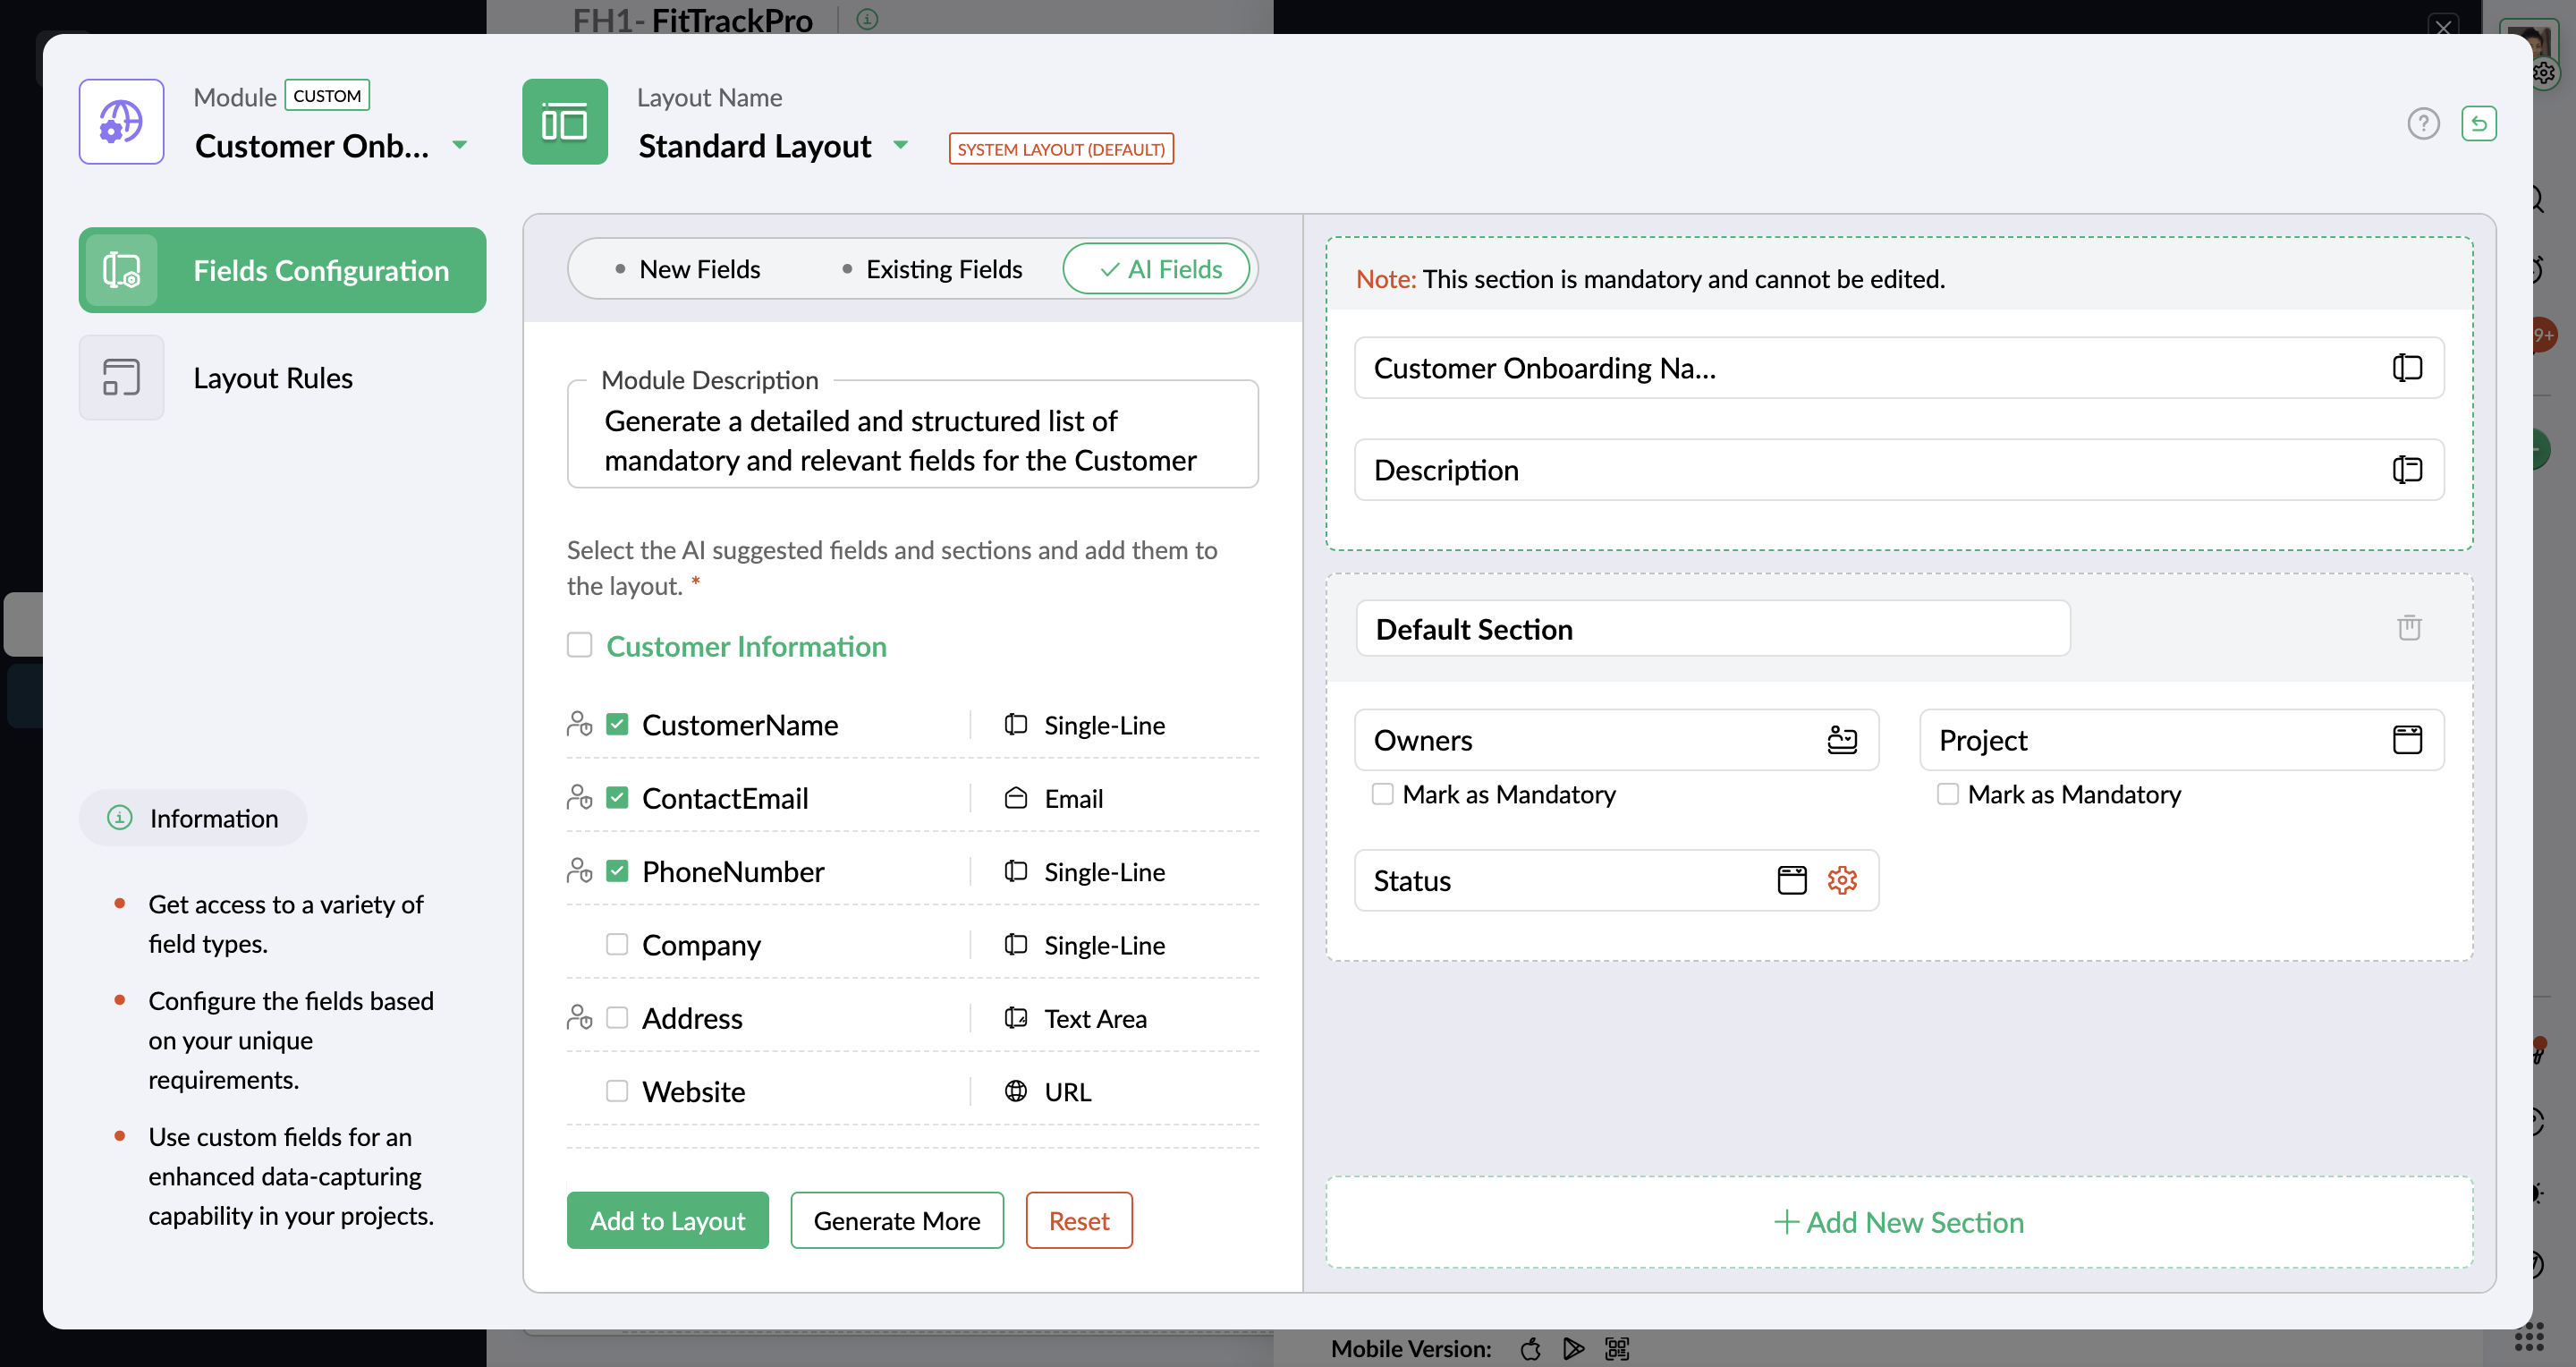Click the Information info icon
2576x1367 pixels.
120,818
